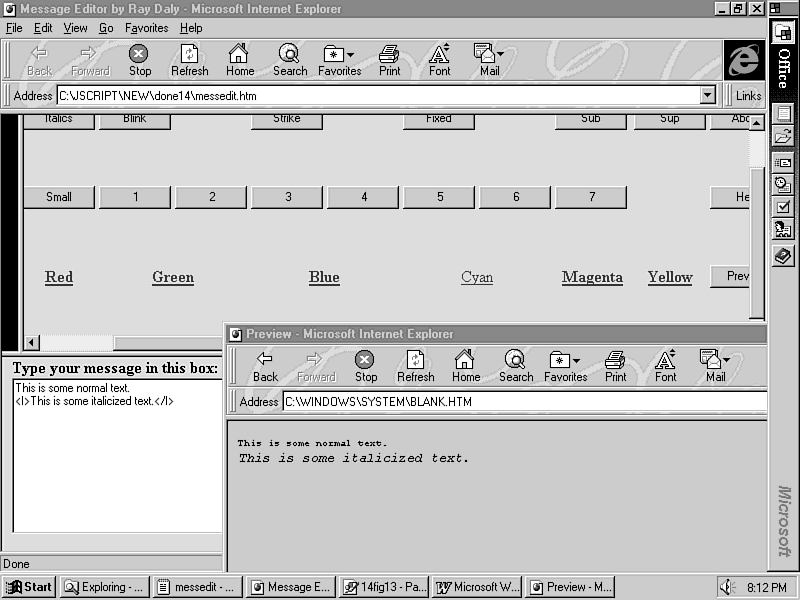This screenshot has width=800, height=600.
Task: Click the Preview window address field
Action: [525, 402]
